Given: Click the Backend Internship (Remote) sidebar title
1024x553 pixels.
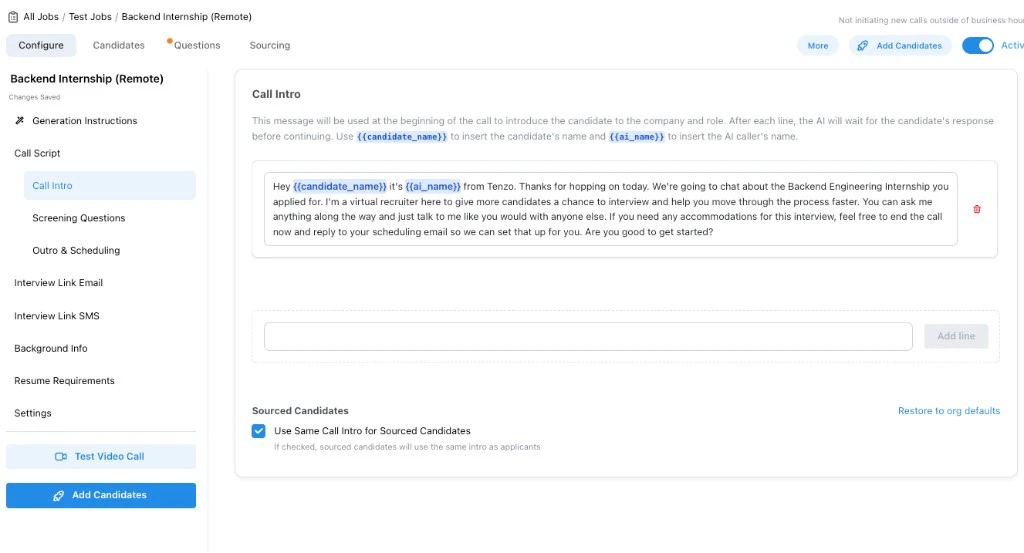Looking at the screenshot, I should pyautogui.click(x=87, y=79).
